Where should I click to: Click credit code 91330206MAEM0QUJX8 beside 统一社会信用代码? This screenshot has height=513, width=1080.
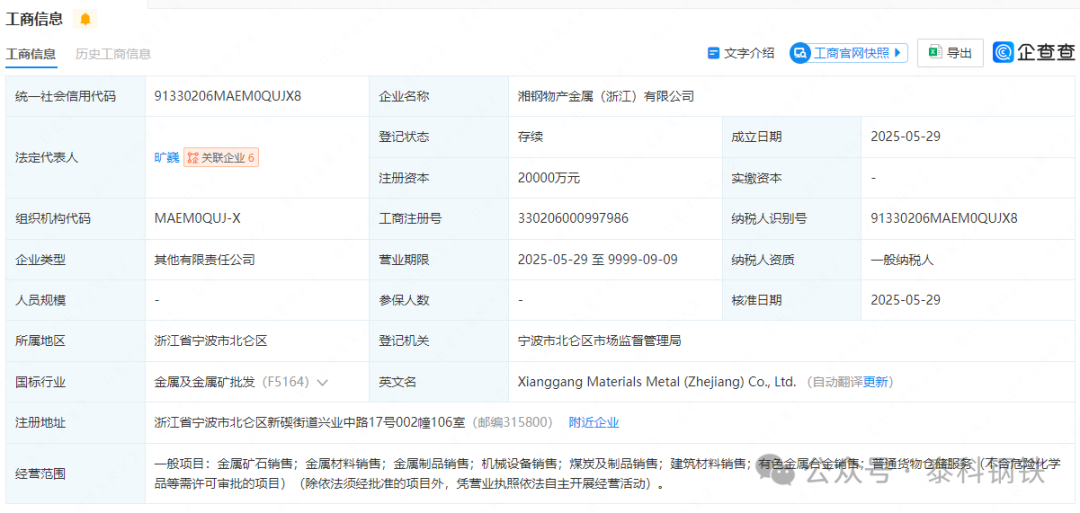pyautogui.click(x=228, y=96)
